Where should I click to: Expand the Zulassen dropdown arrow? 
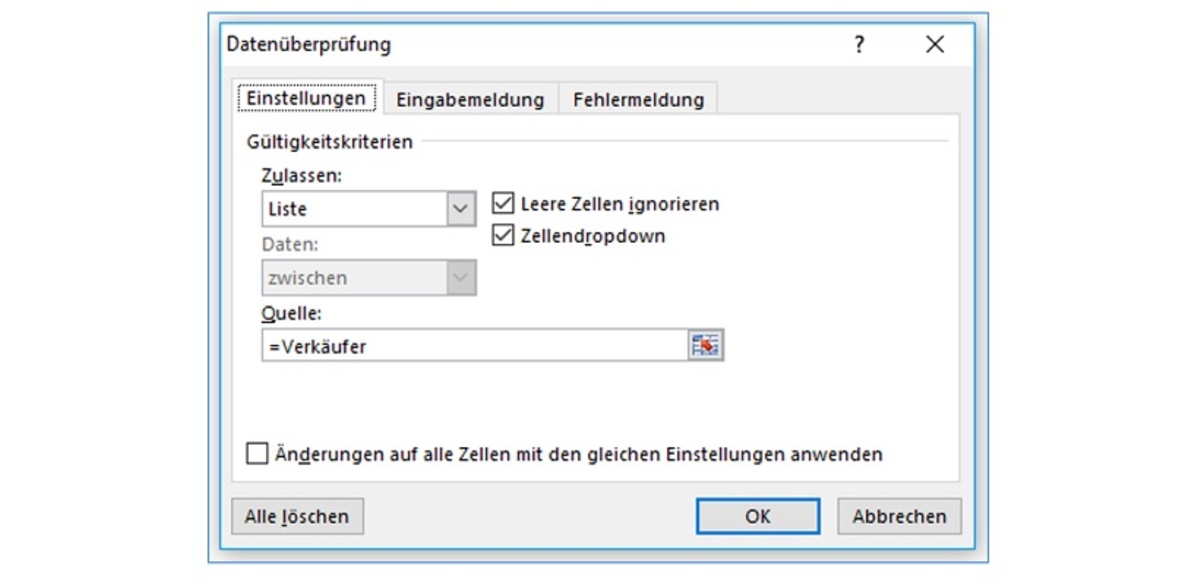(460, 210)
